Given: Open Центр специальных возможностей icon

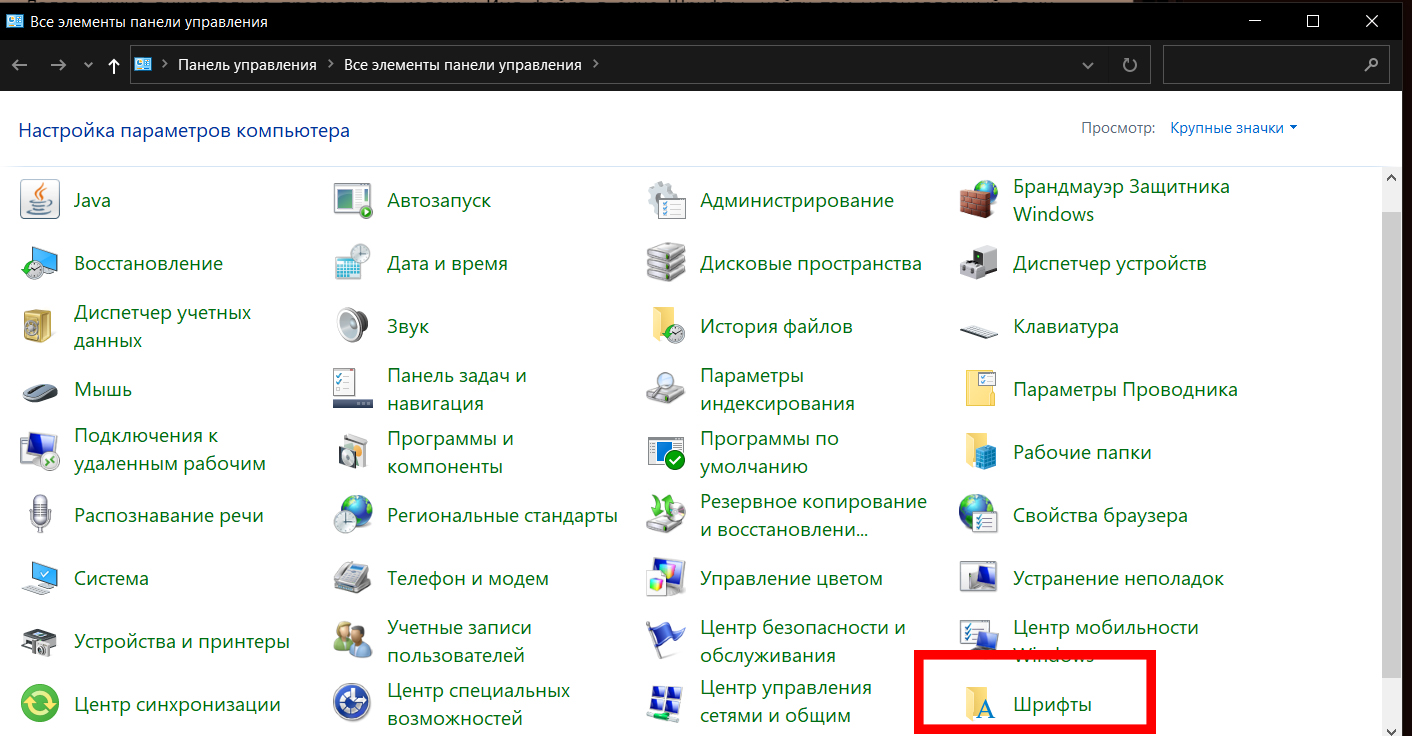Looking at the screenshot, I should 353,704.
